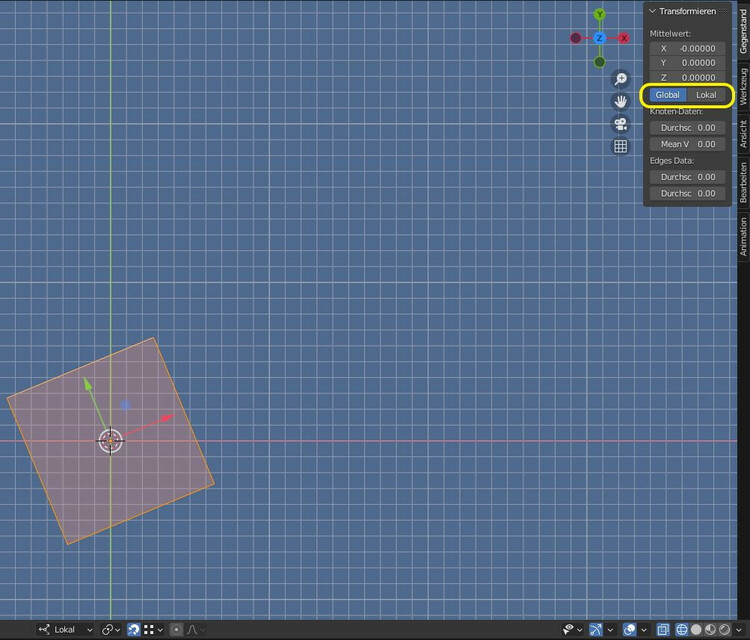
Task: Select the rendered shading sphere icon
Action: click(x=725, y=630)
